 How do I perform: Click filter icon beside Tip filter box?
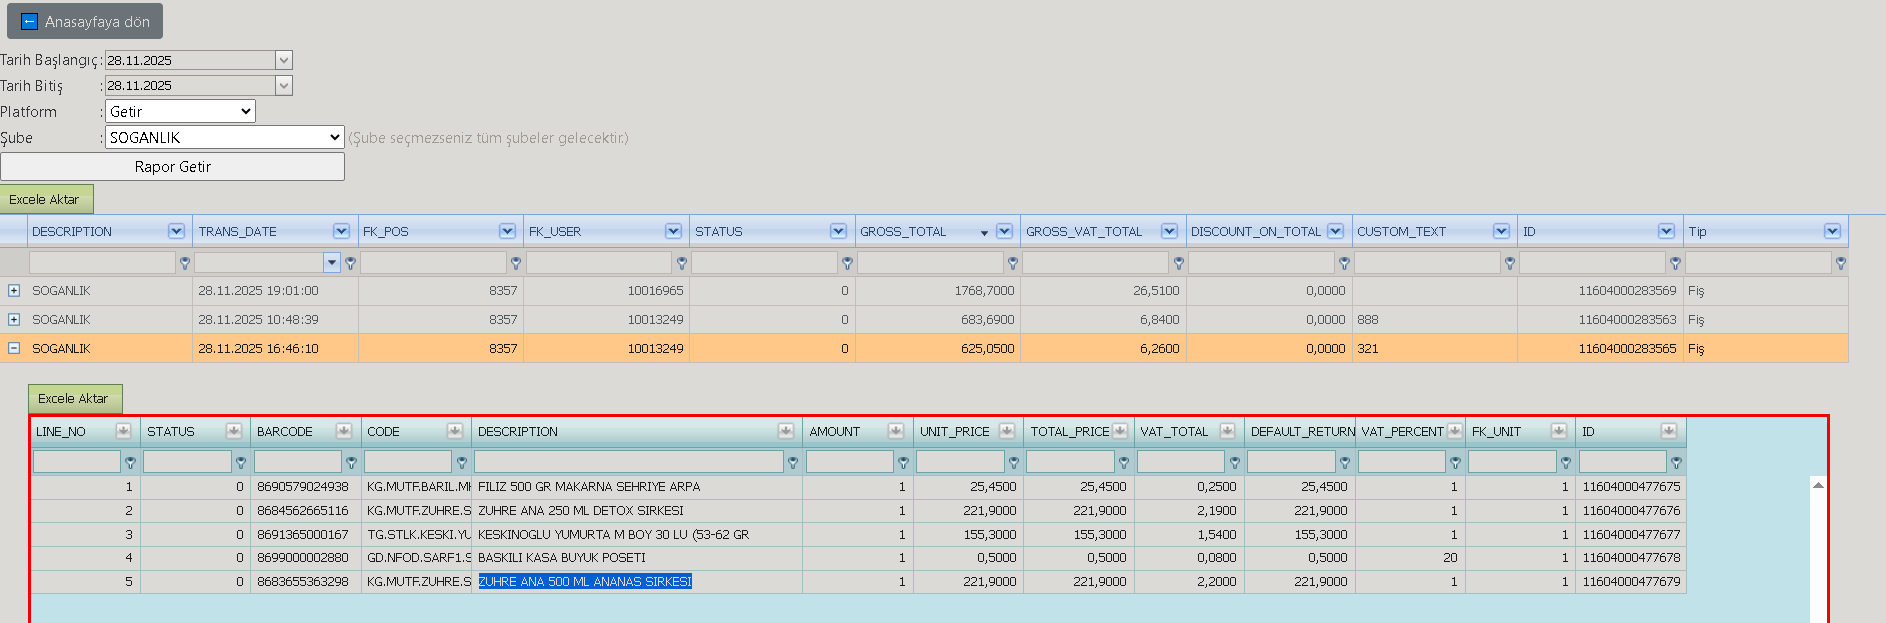click(x=1841, y=263)
